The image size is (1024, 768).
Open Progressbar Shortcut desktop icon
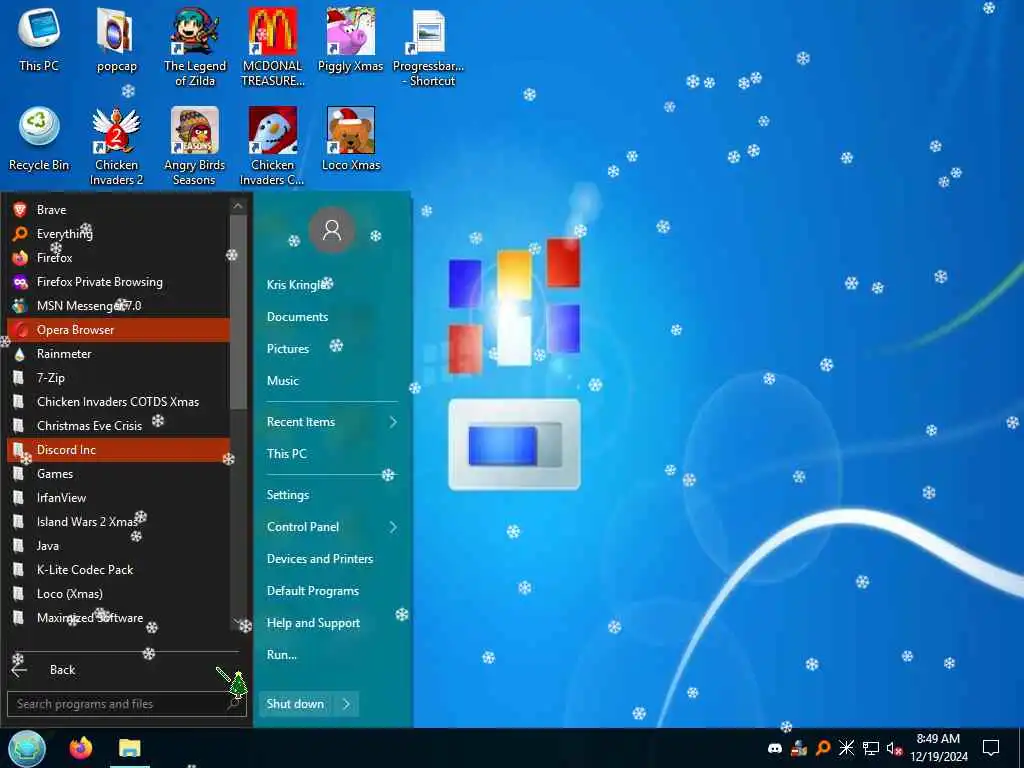428,47
